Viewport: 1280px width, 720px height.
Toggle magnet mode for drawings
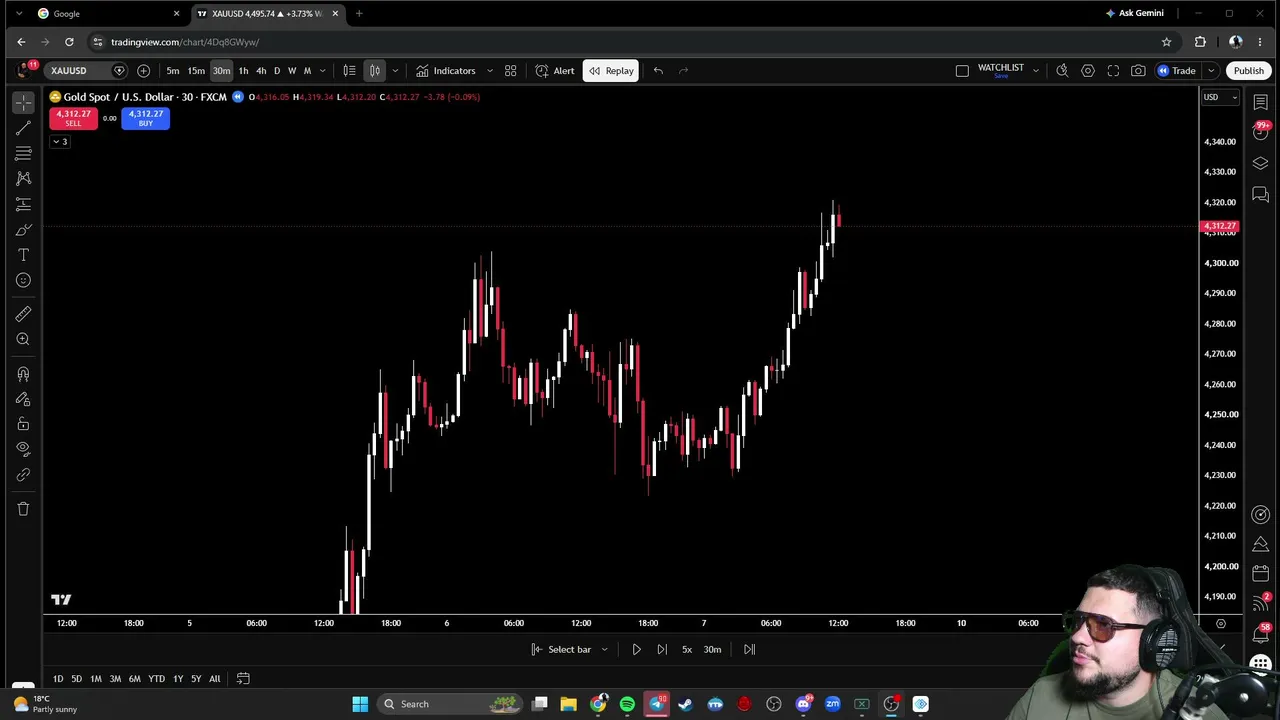(23, 374)
